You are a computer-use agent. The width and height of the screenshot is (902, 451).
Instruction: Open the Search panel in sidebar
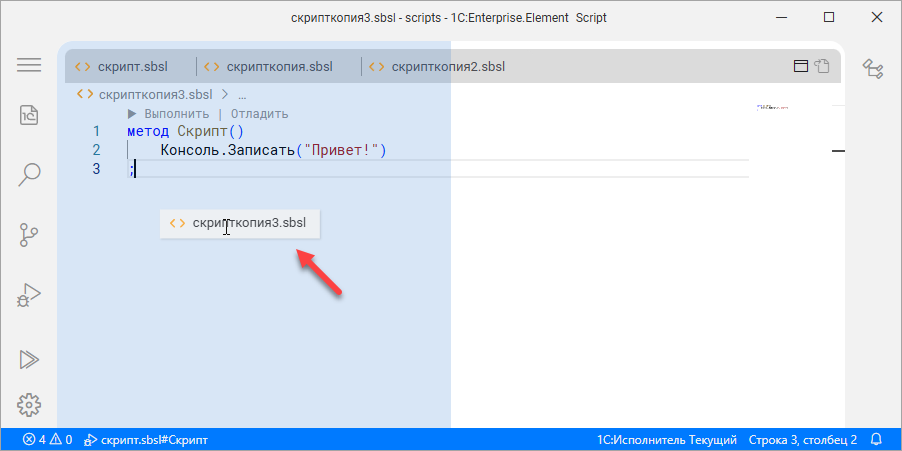tap(29, 174)
